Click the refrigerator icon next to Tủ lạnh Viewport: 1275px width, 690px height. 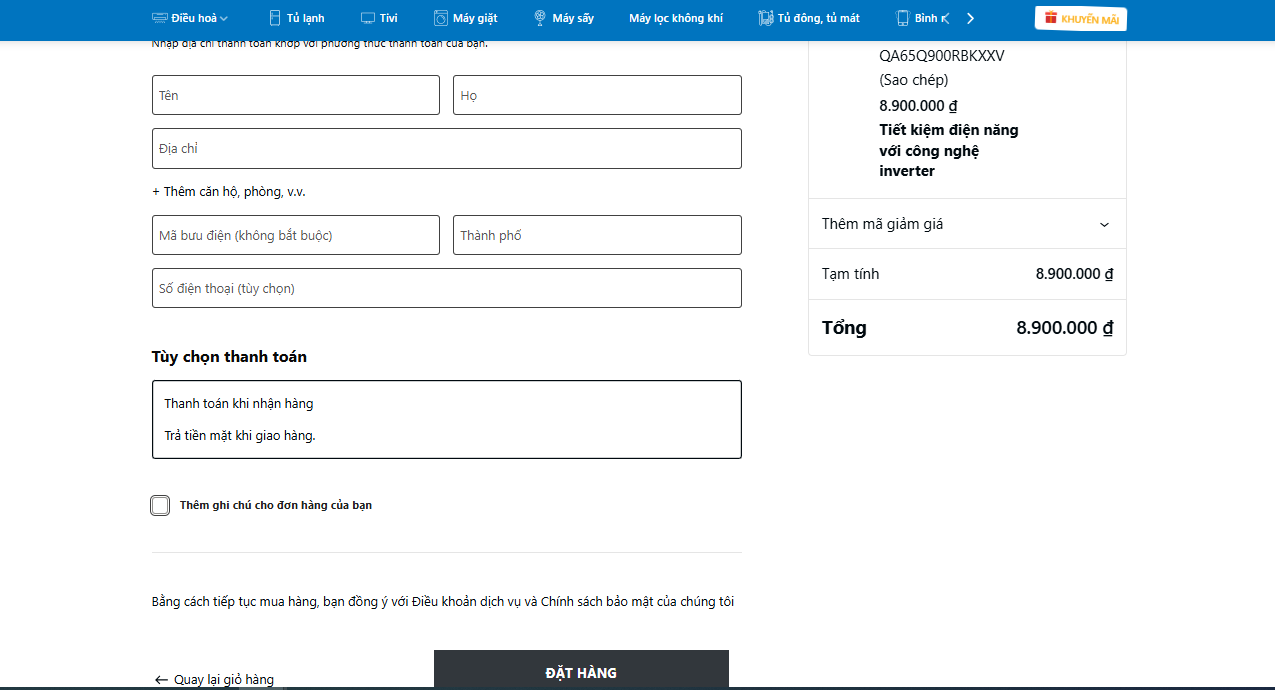[275, 18]
